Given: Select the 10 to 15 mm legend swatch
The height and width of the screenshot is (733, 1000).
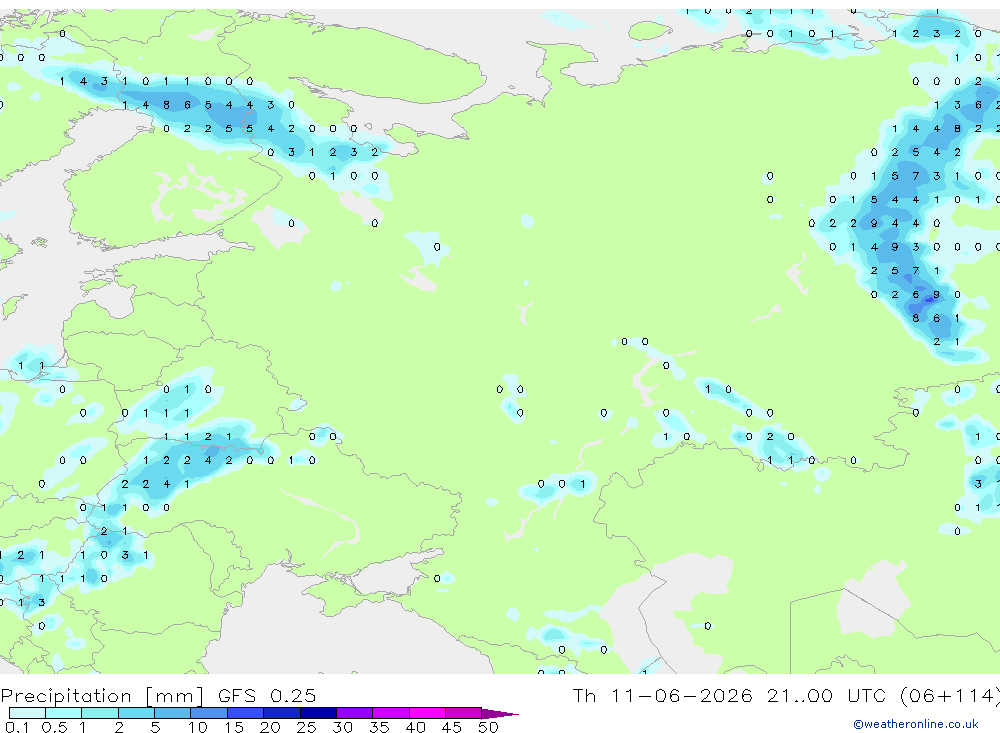Looking at the screenshot, I should tap(209, 713).
